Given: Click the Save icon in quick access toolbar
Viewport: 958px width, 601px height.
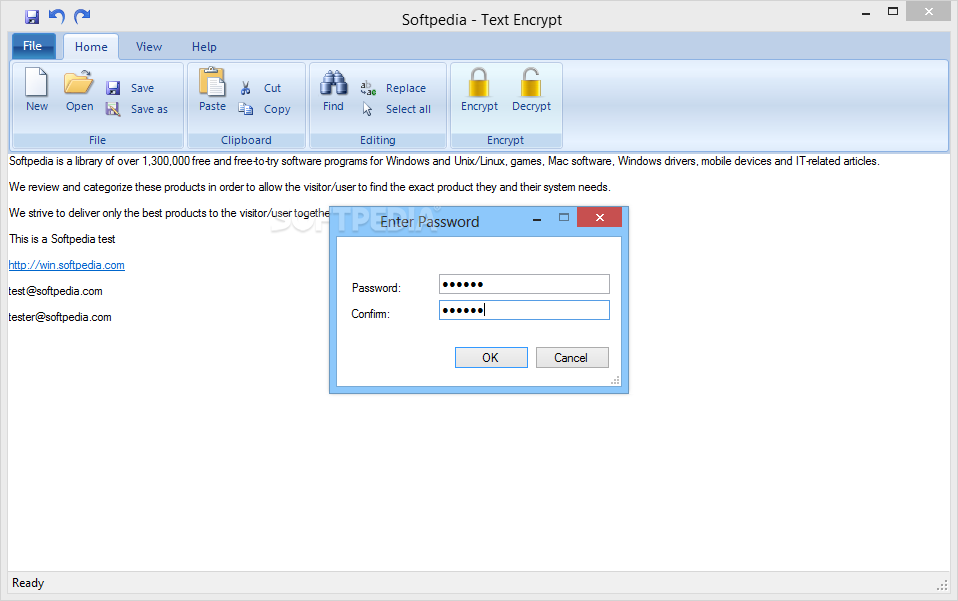Looking at the screenshot, I should tap(32, 16).
